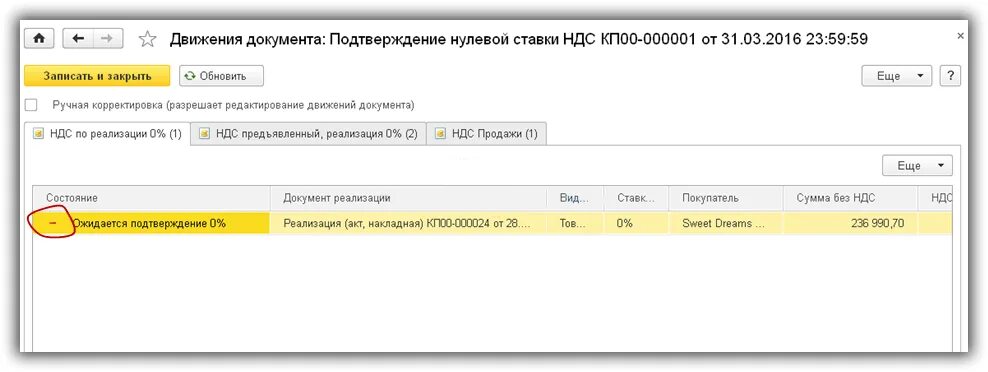The width and height of the screenshot is (988, 372).
Task: Select 0% rate cell
Action: 636,223
